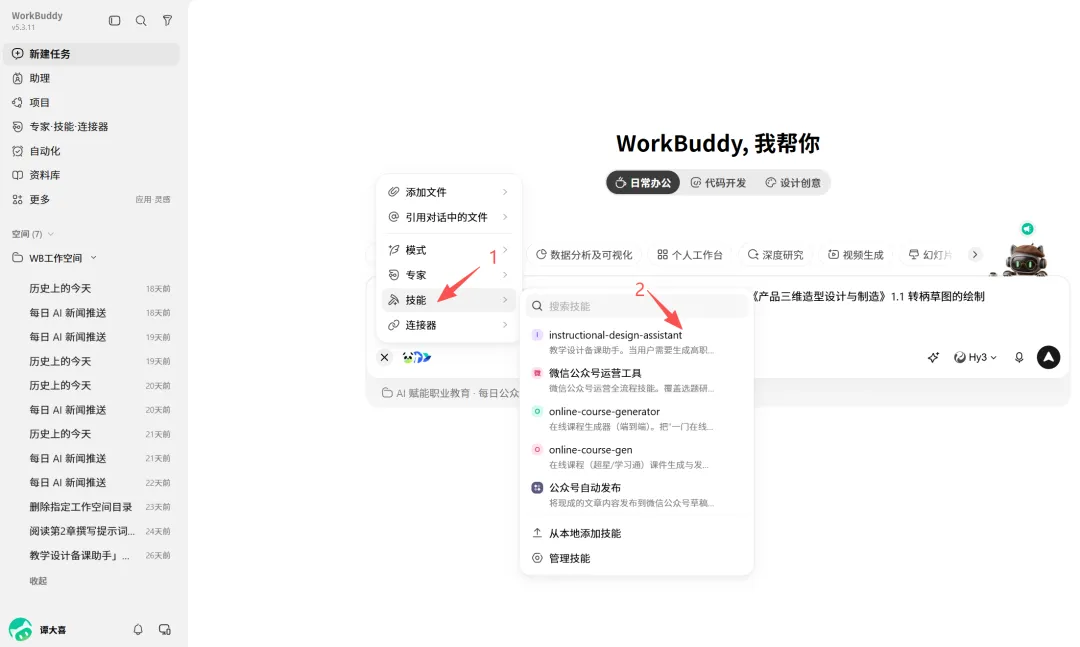Open 添加文件 submenu
This screenshot has height=647, width=1080.
pyautogui.click(x=448, y=192)
